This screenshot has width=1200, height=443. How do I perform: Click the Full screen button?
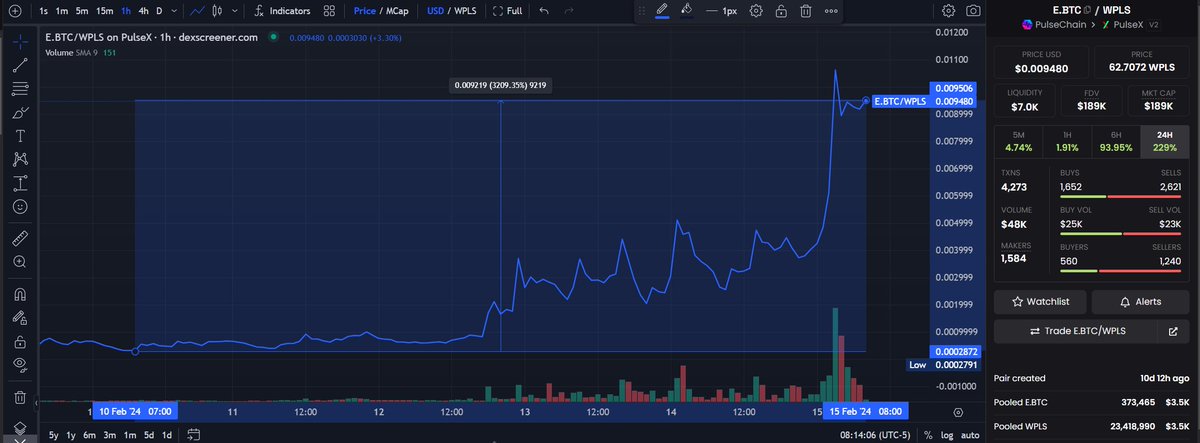508,11
